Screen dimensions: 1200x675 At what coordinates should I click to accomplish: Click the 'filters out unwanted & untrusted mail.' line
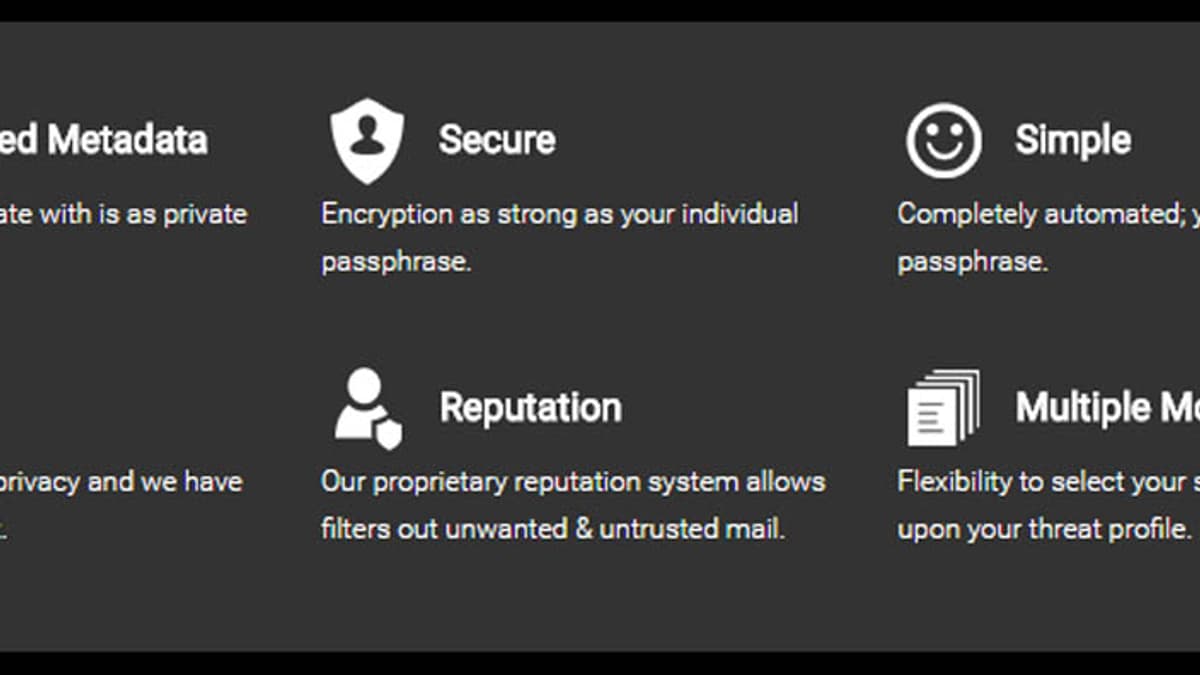click(553, 529)
